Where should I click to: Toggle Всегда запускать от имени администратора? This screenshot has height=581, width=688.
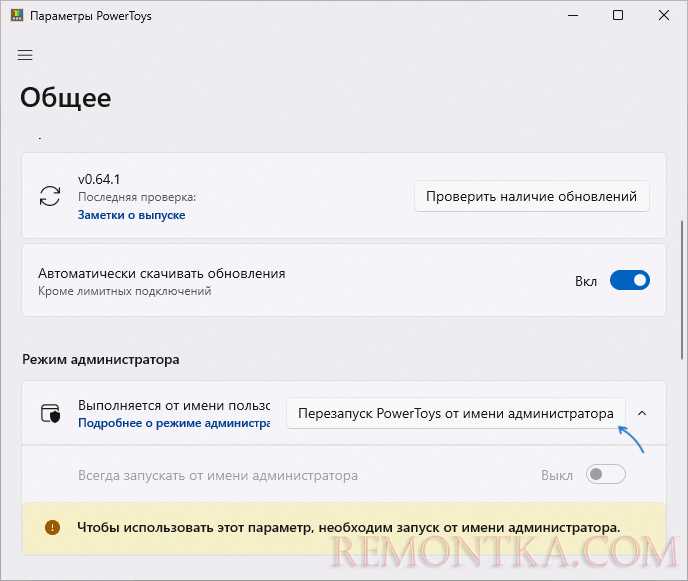point(606,474)
